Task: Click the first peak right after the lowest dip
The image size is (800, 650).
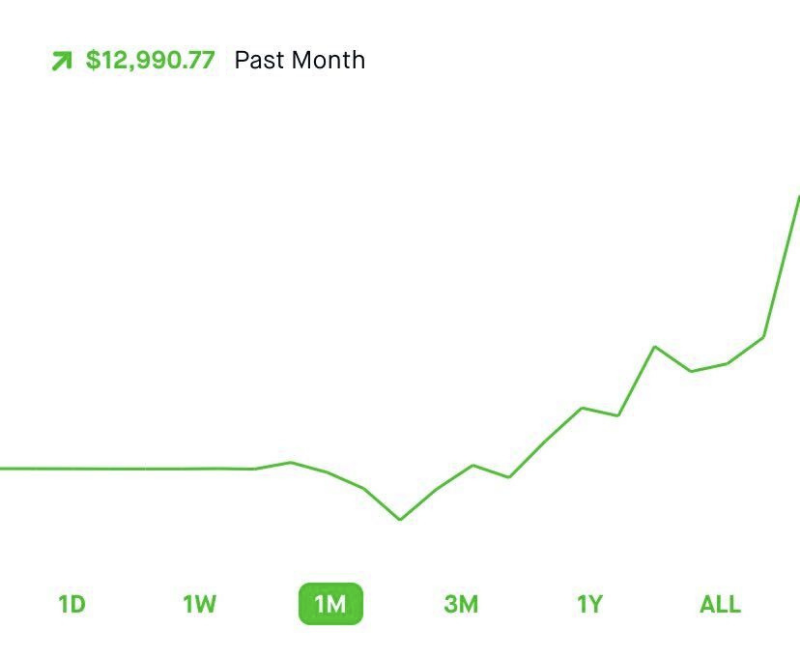Action: click(473, 465)
